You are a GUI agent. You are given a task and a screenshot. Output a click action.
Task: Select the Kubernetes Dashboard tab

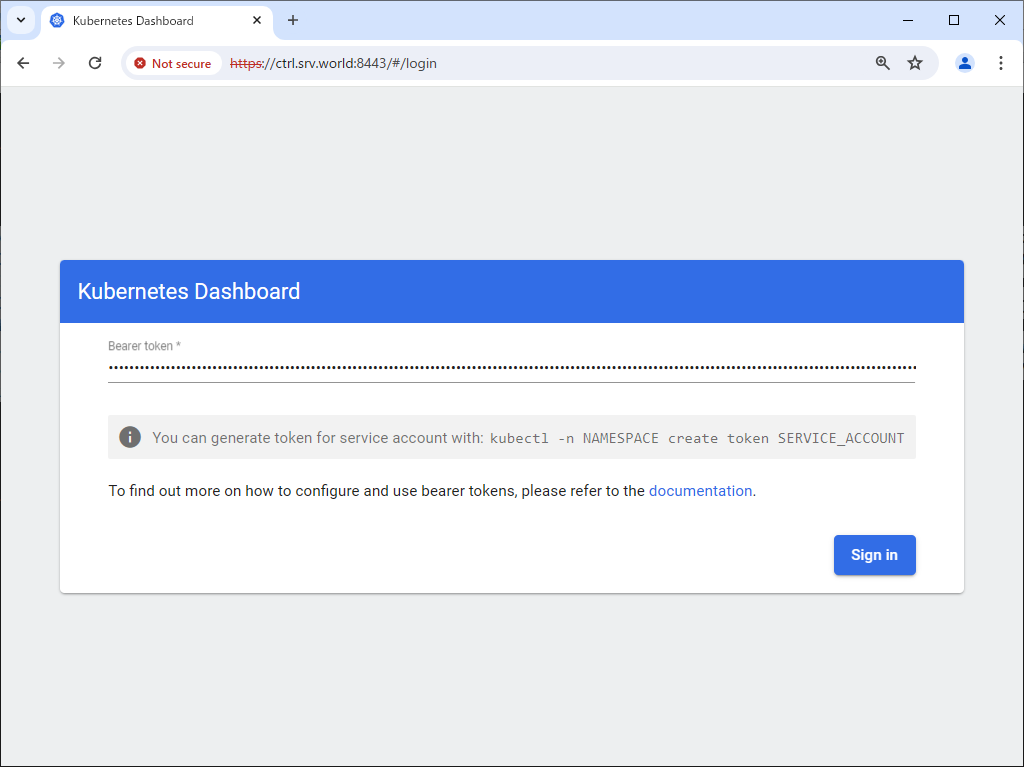click(x=157, y=21)
